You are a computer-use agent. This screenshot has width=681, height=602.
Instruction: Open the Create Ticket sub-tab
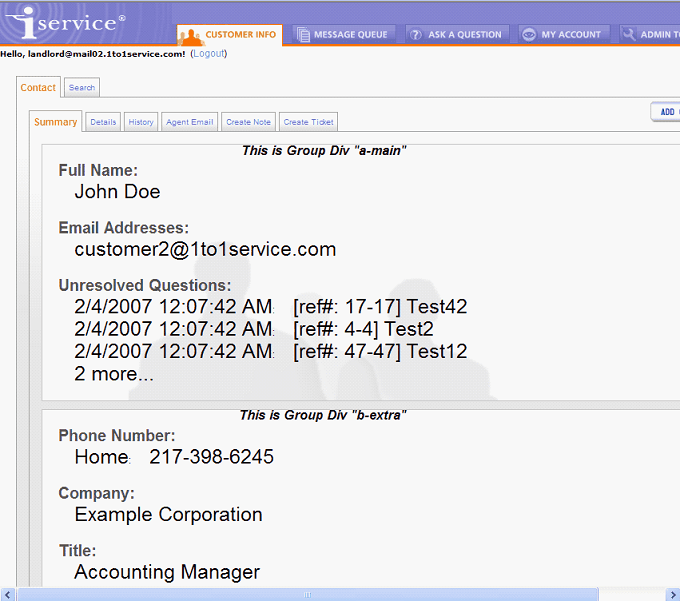pos(308,122)
